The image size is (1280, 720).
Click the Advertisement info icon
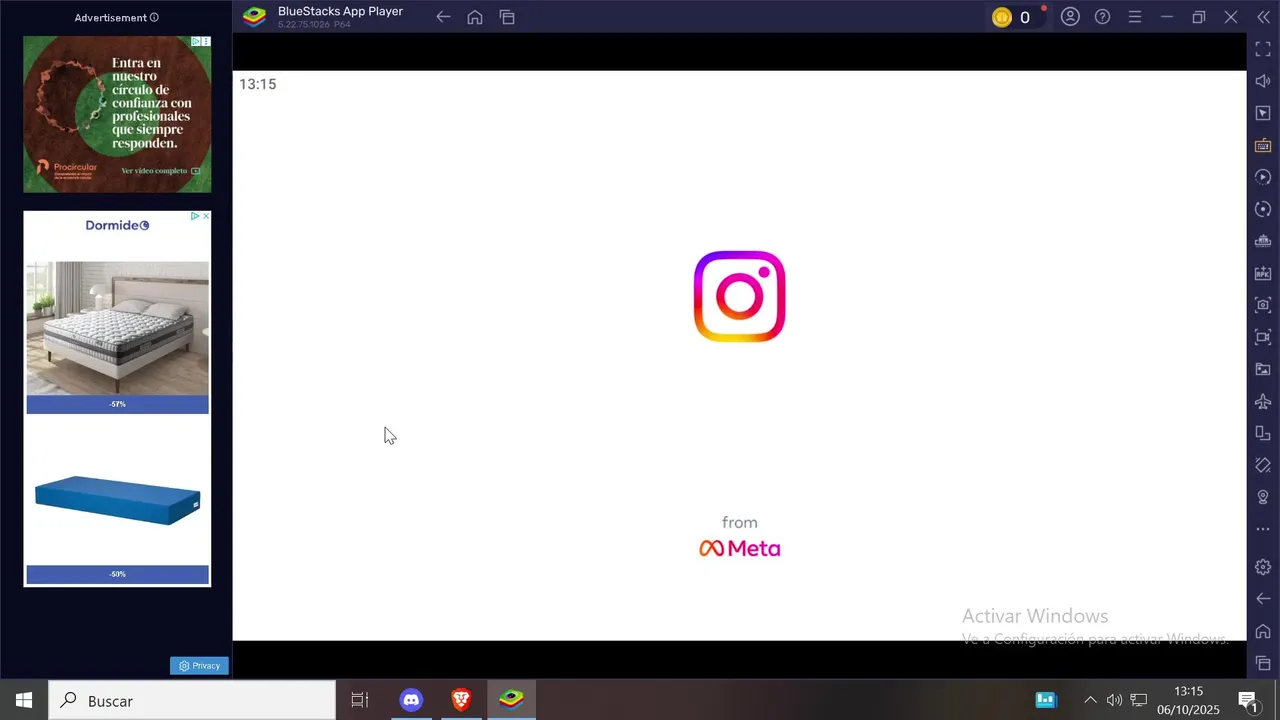point(154,18)
